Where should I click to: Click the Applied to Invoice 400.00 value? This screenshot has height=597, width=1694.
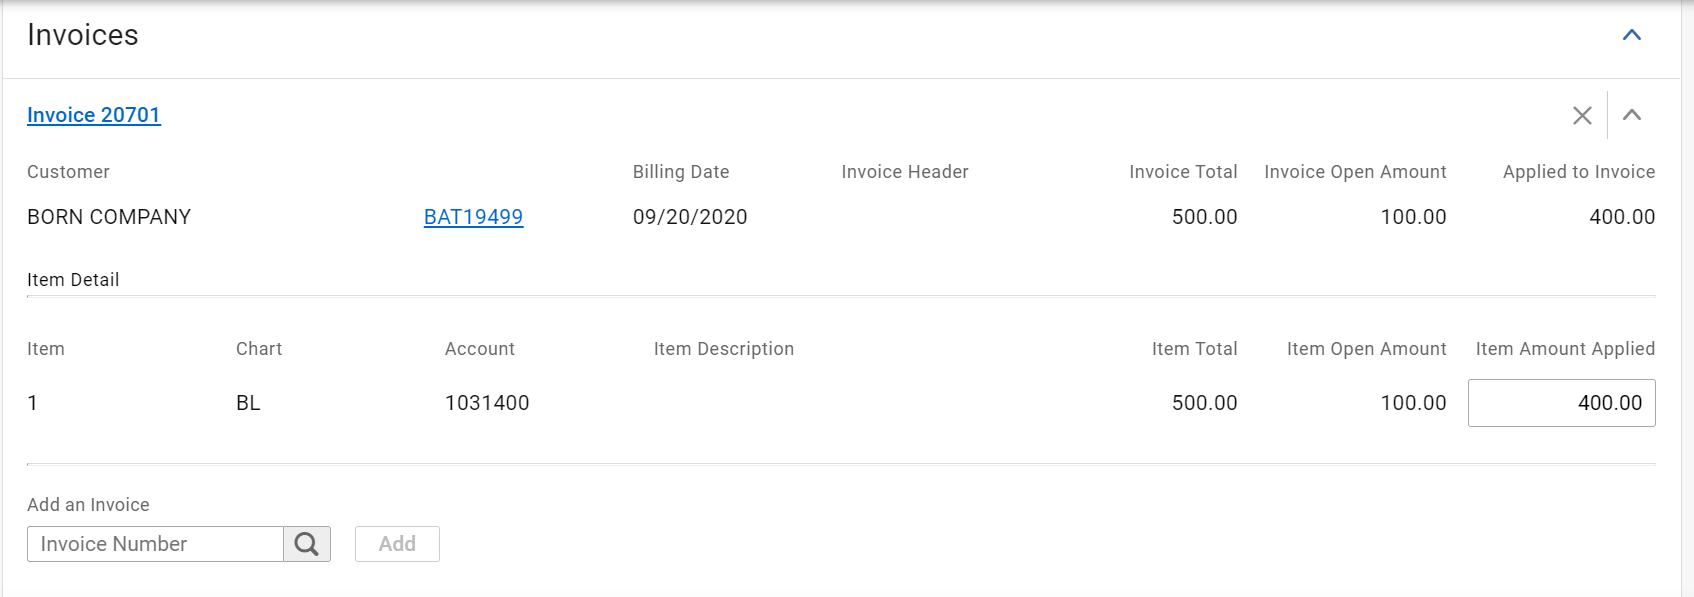click(x=1622, y=217)
